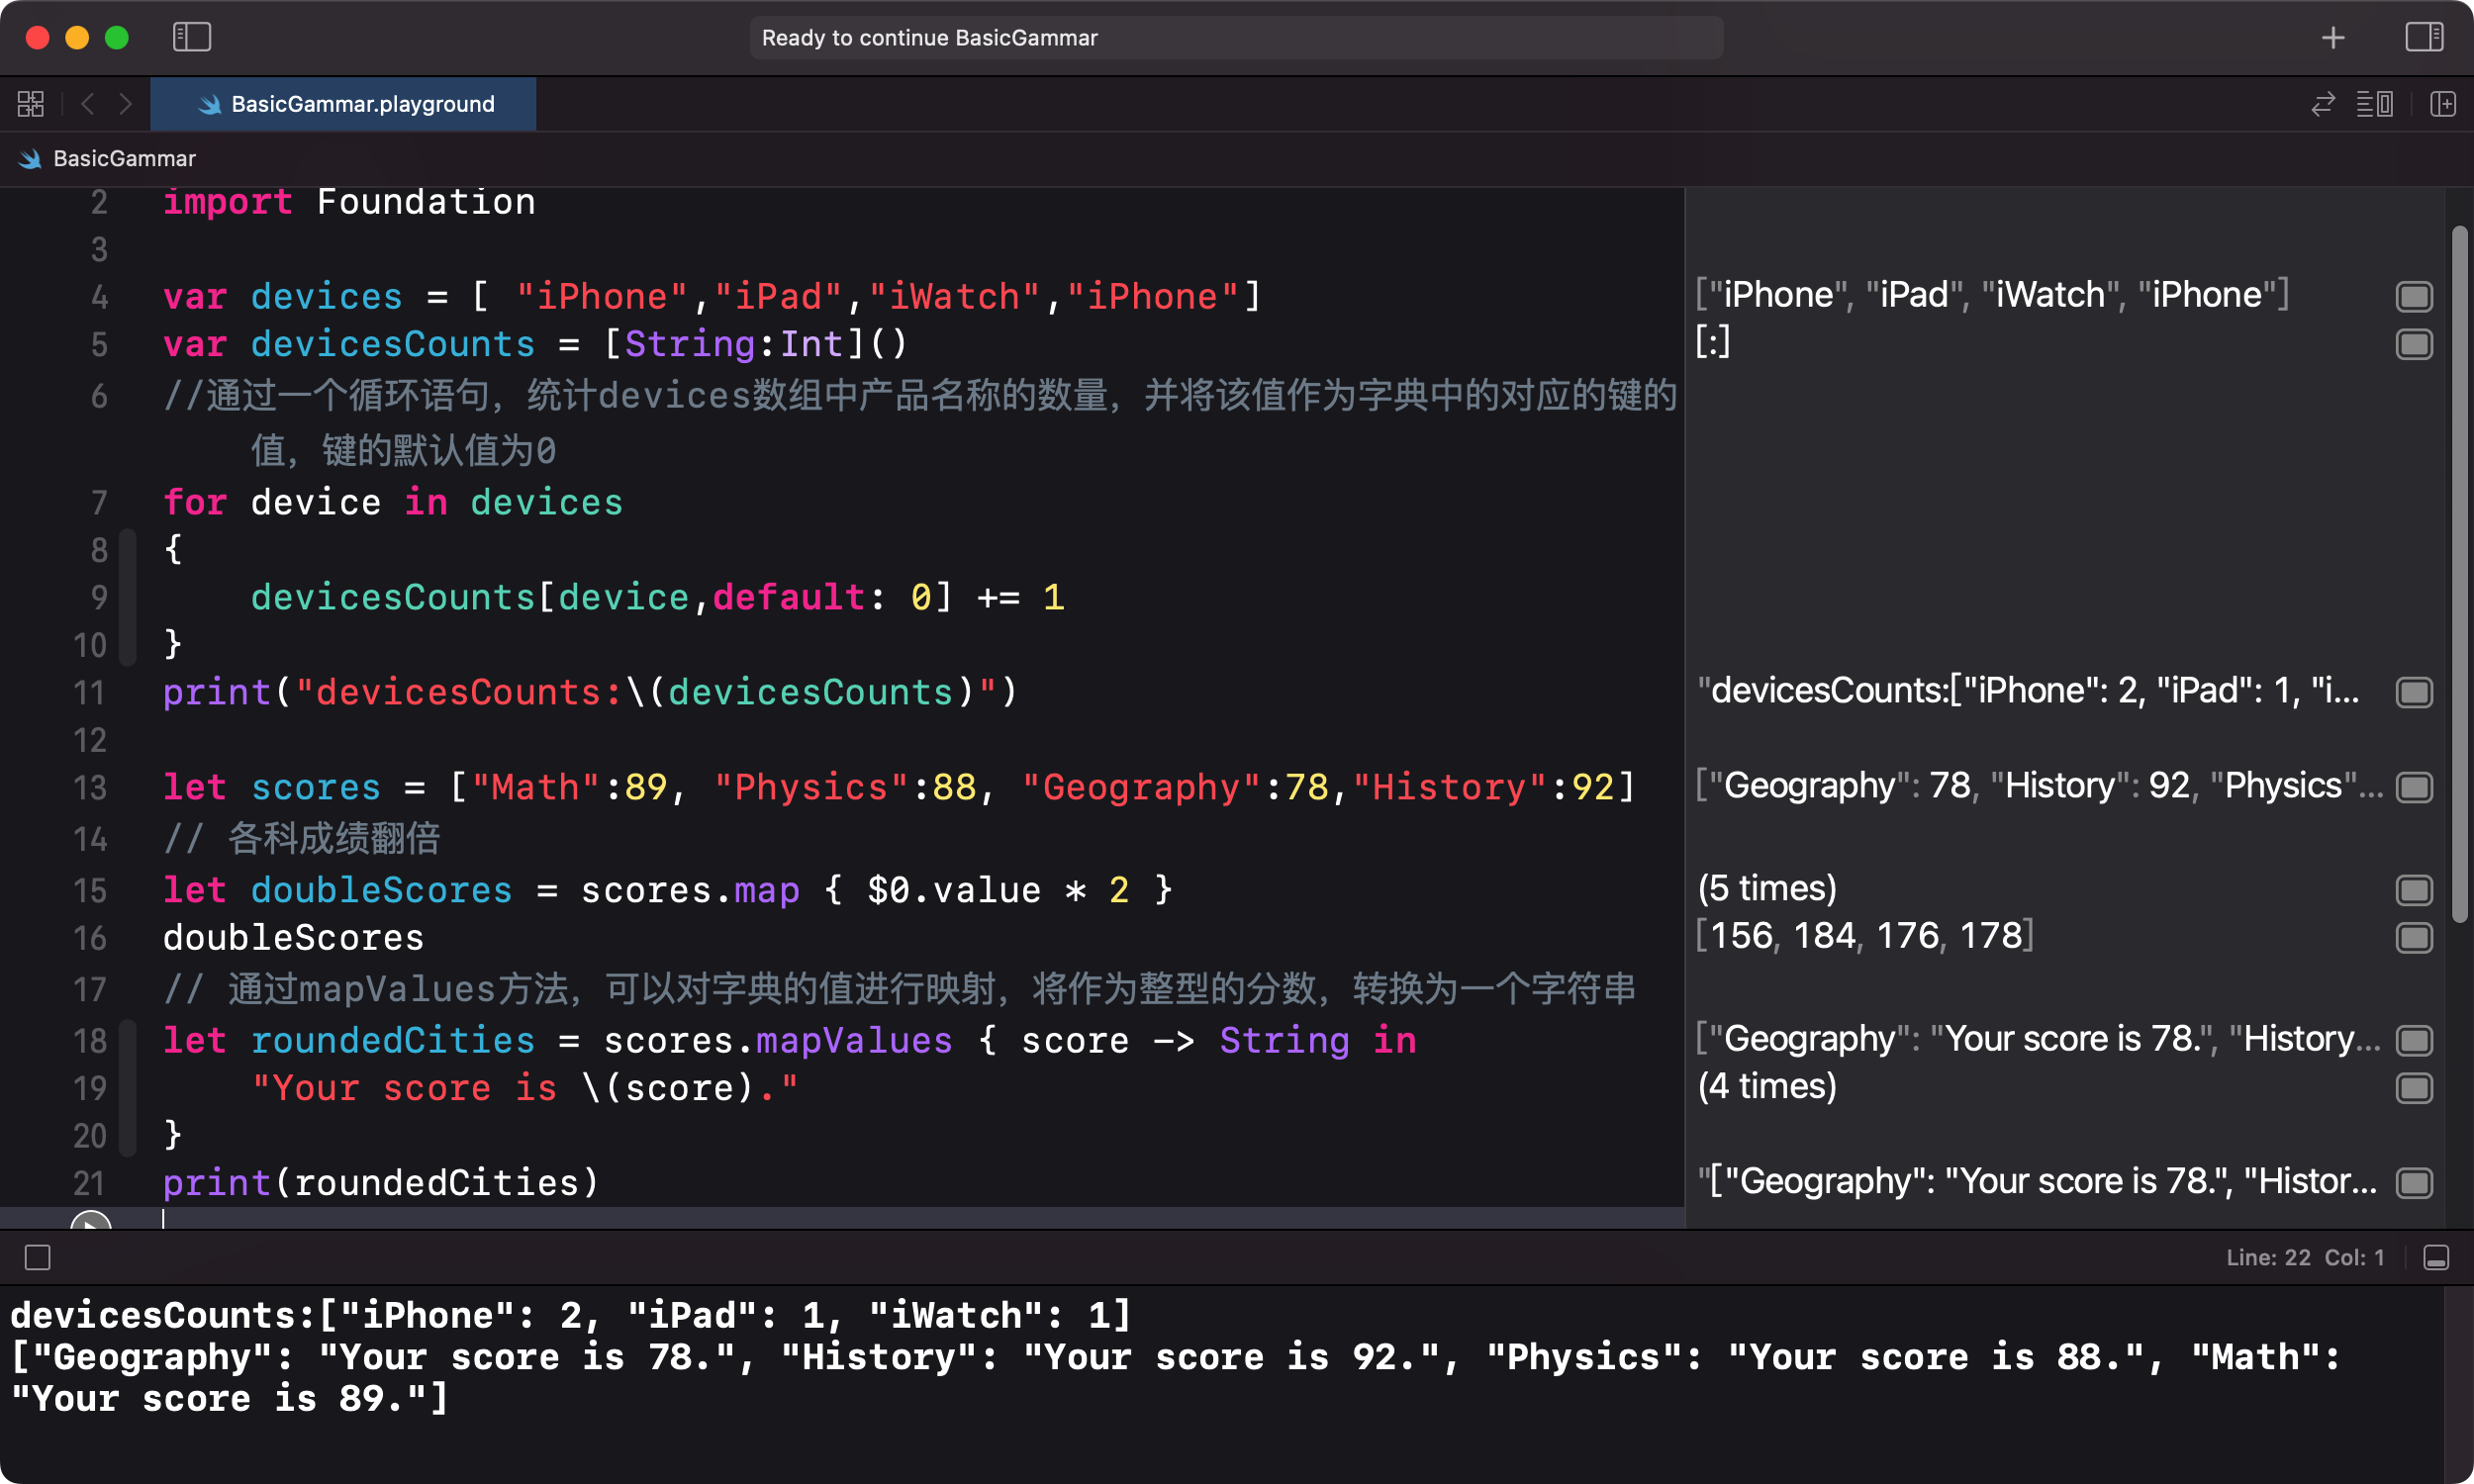The width and height of the screenshot is (2474, 1484).
Task: Open the code review swap arrows
Action: tap(2323, 104)
